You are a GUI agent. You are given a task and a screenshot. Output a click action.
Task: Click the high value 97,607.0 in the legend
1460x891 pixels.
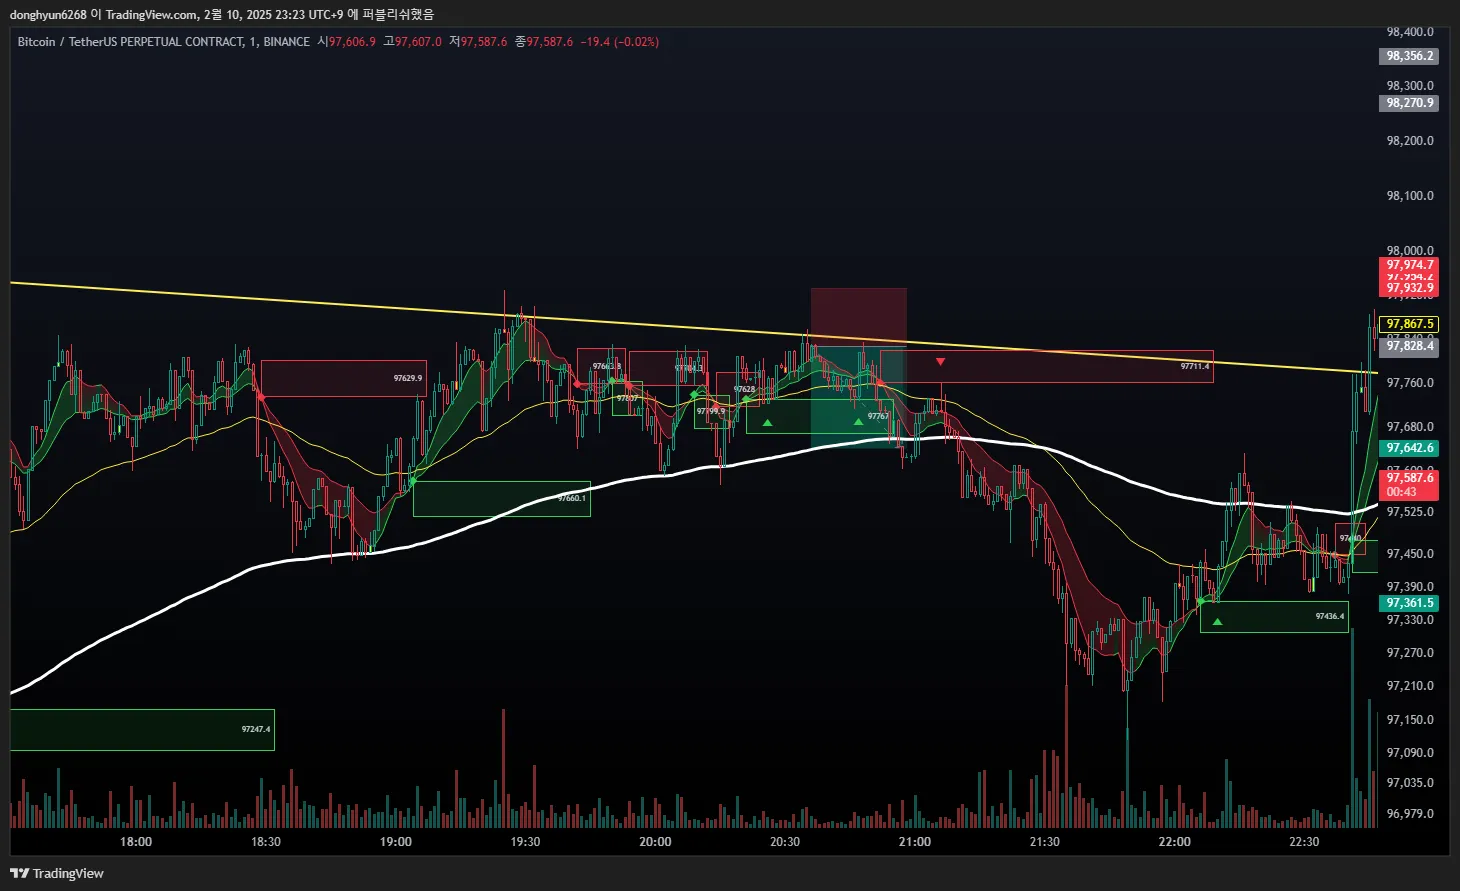418,42
